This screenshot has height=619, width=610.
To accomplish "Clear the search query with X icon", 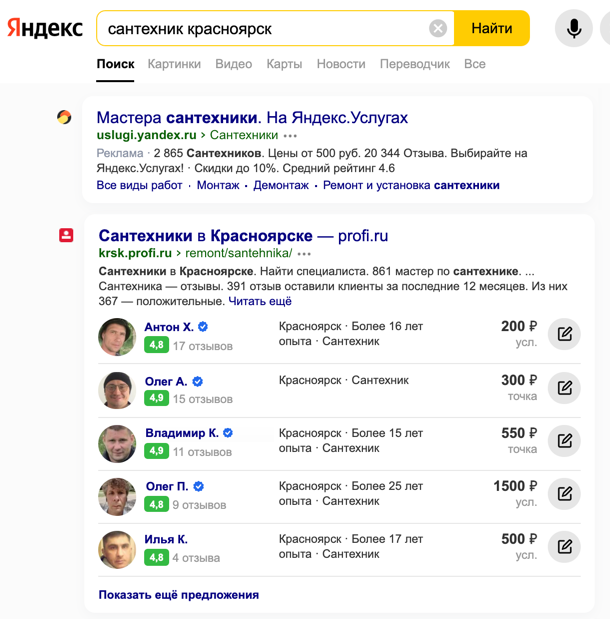I will click(x=438, y=29).
